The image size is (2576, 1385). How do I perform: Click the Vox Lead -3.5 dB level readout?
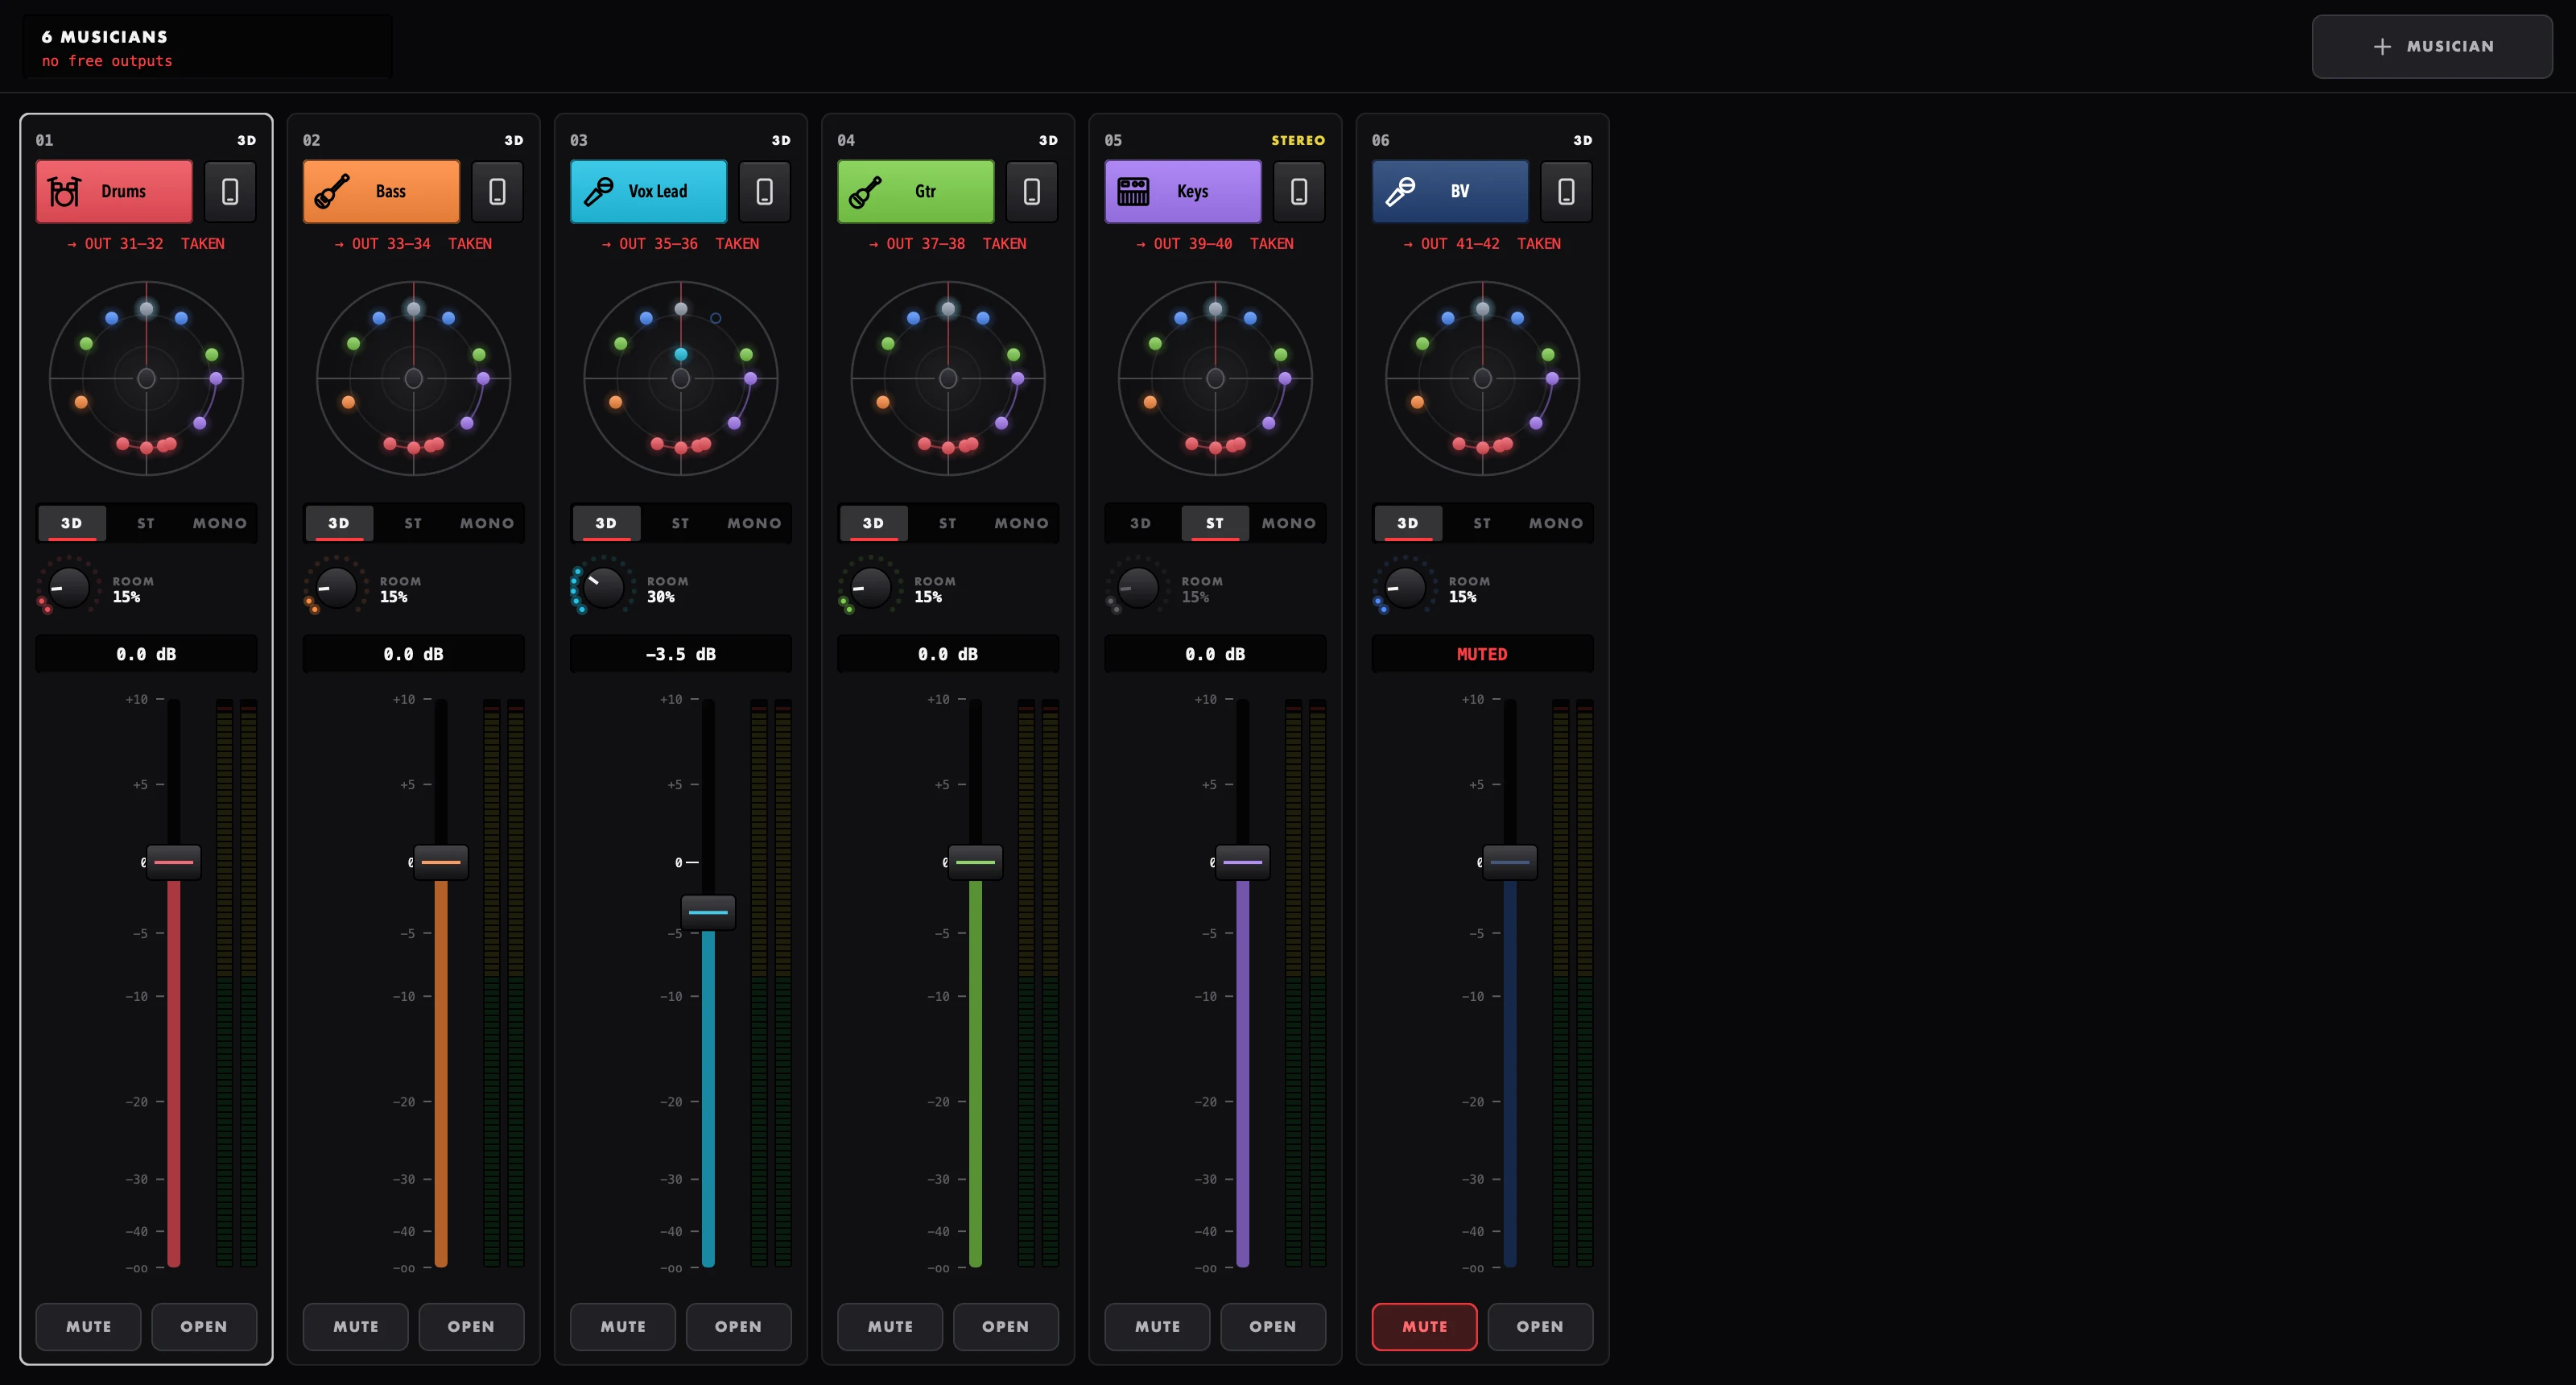(680, 654)
